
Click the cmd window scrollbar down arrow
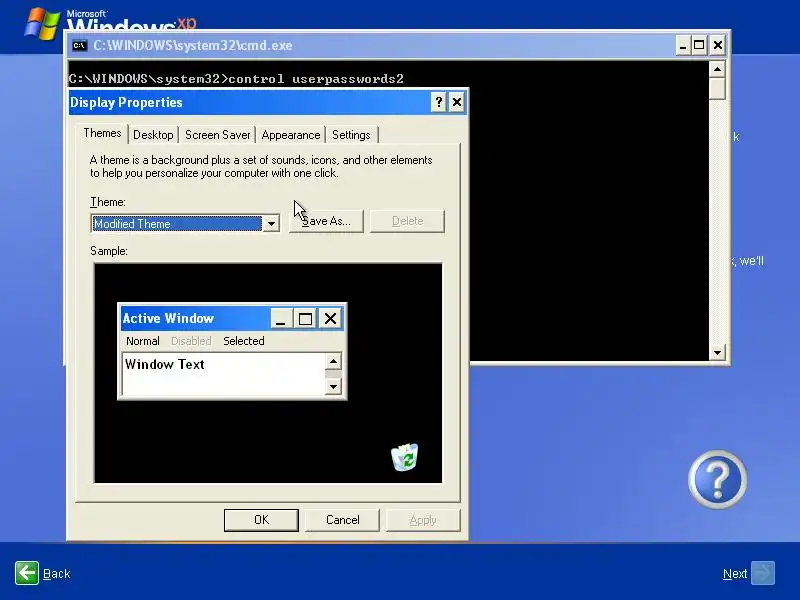click(x=717, y=353)
